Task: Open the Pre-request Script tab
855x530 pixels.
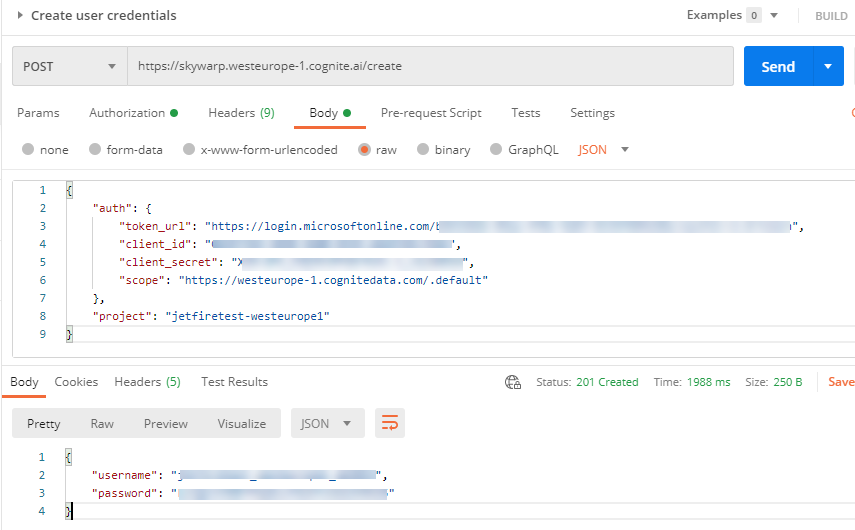Action: [431, 113]
